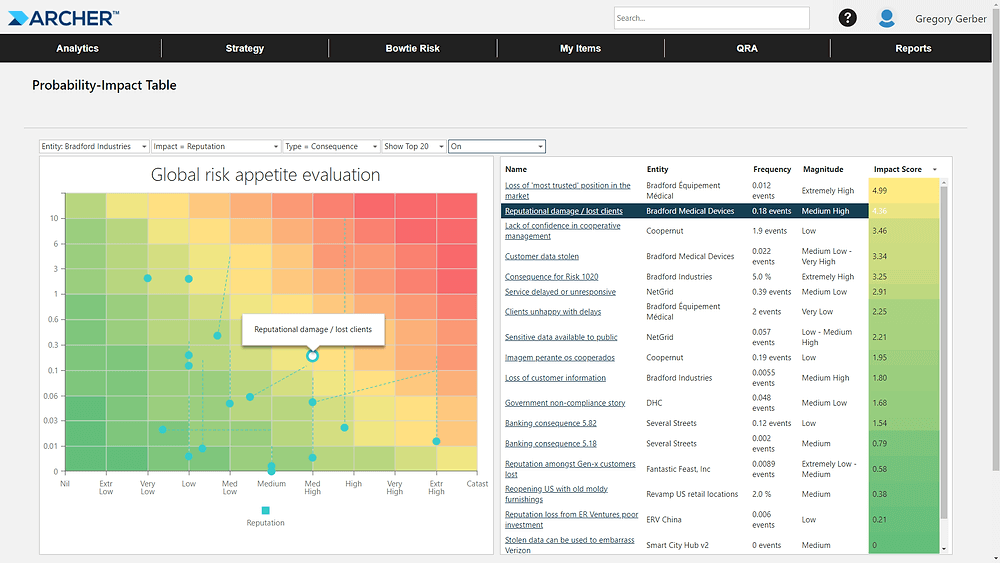Open the Analytics menu
The height and width of the screenshot is (563, 1000).
point(77,48)
